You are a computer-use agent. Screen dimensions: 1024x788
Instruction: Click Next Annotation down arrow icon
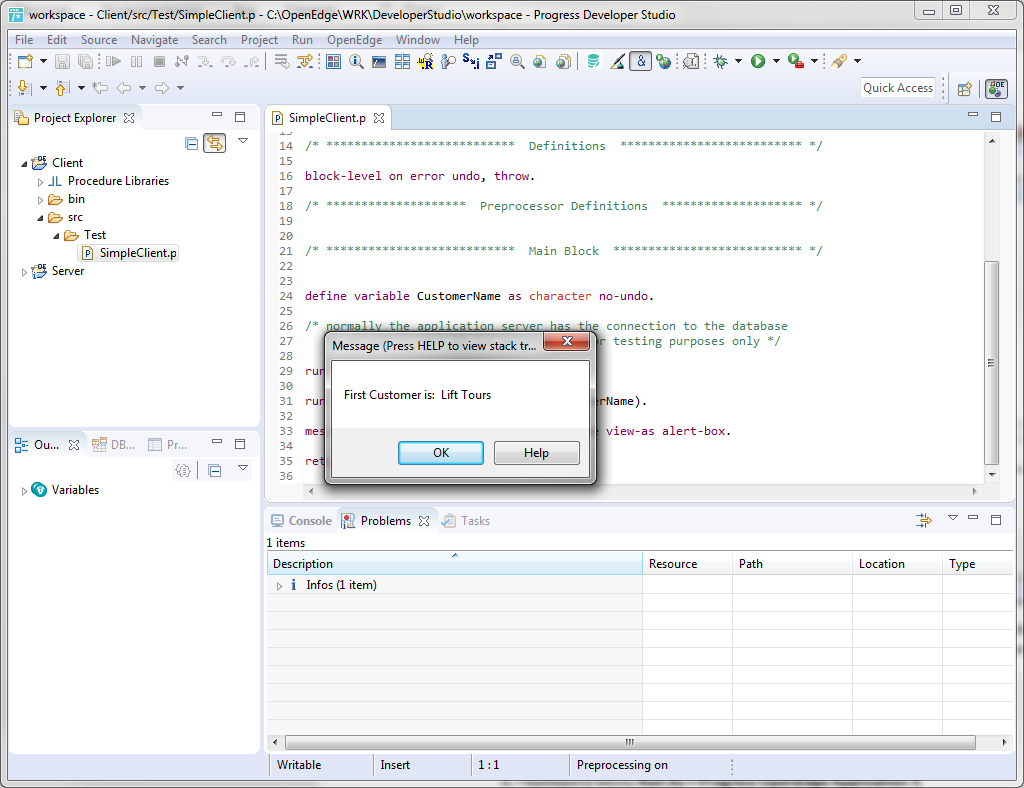[25, 87]
